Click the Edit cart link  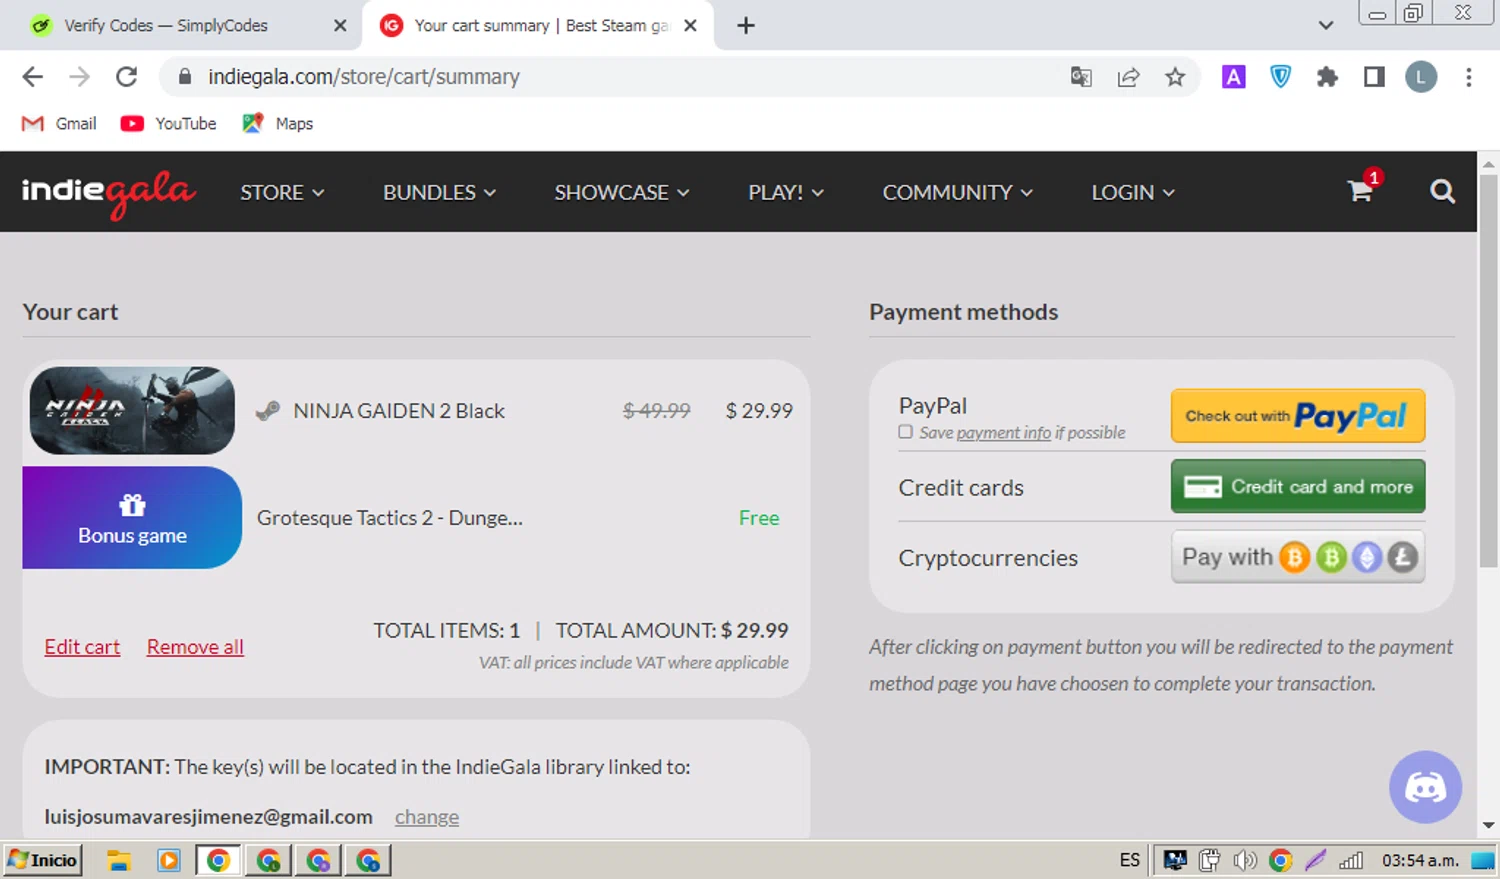click(x=82, y=647)
